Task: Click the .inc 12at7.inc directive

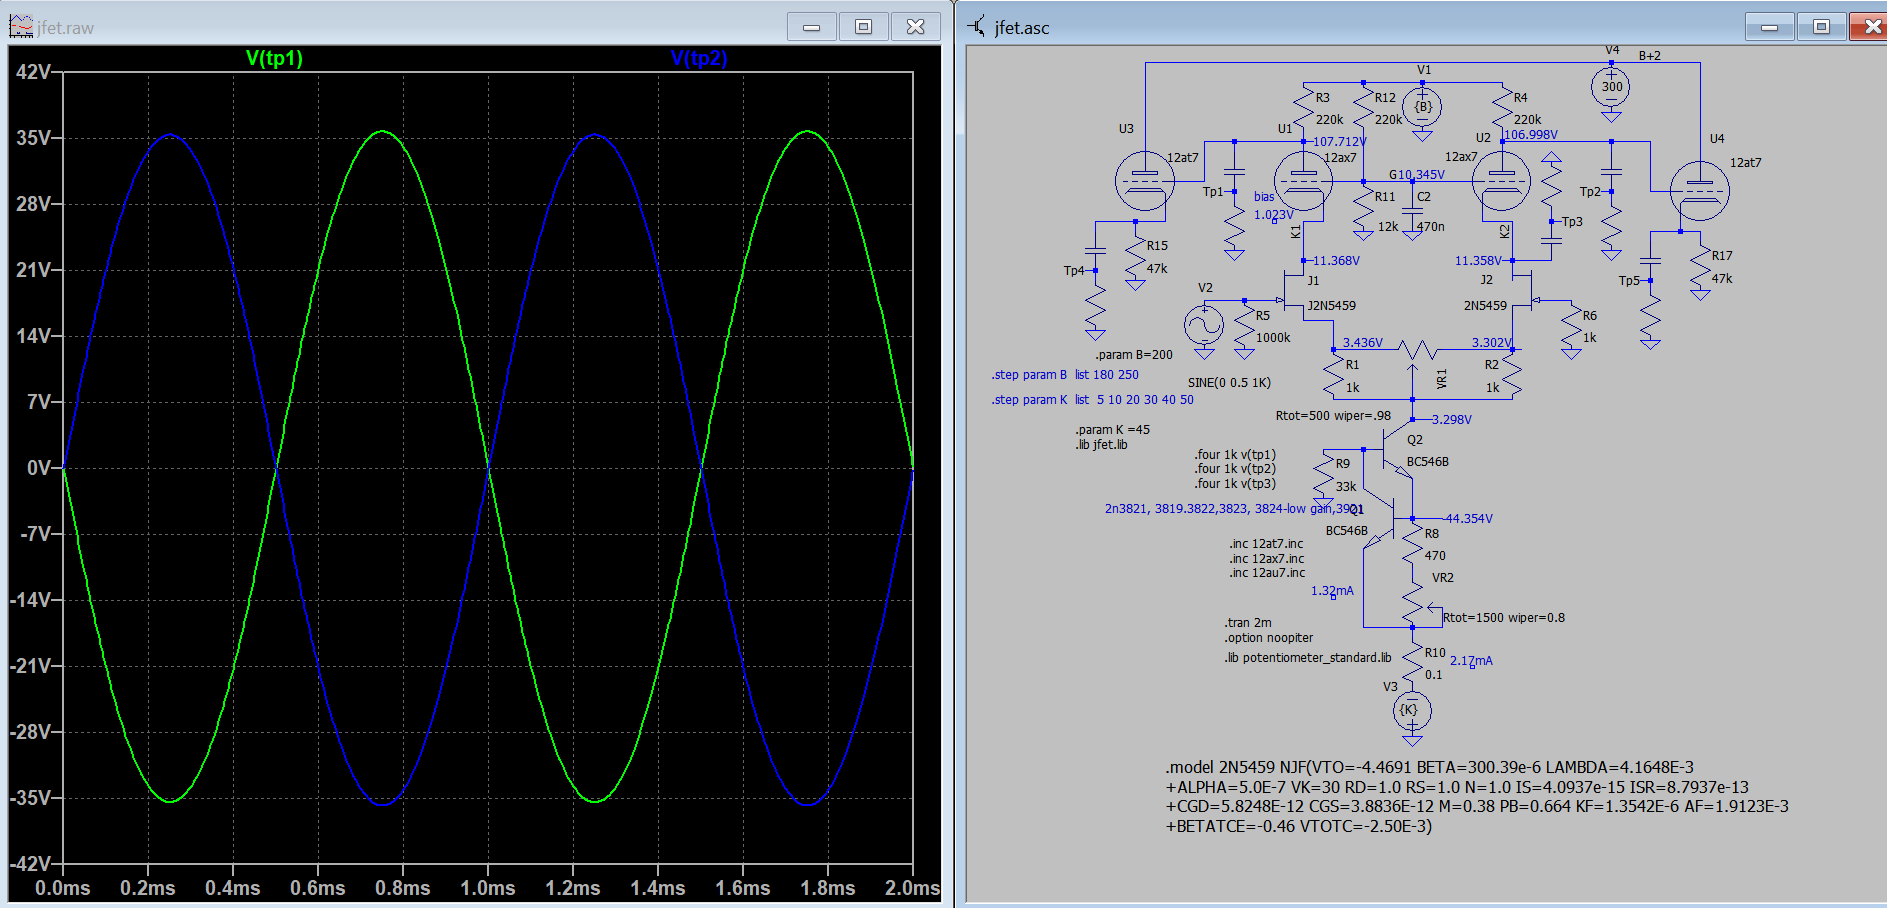Action: (1266, 544)
